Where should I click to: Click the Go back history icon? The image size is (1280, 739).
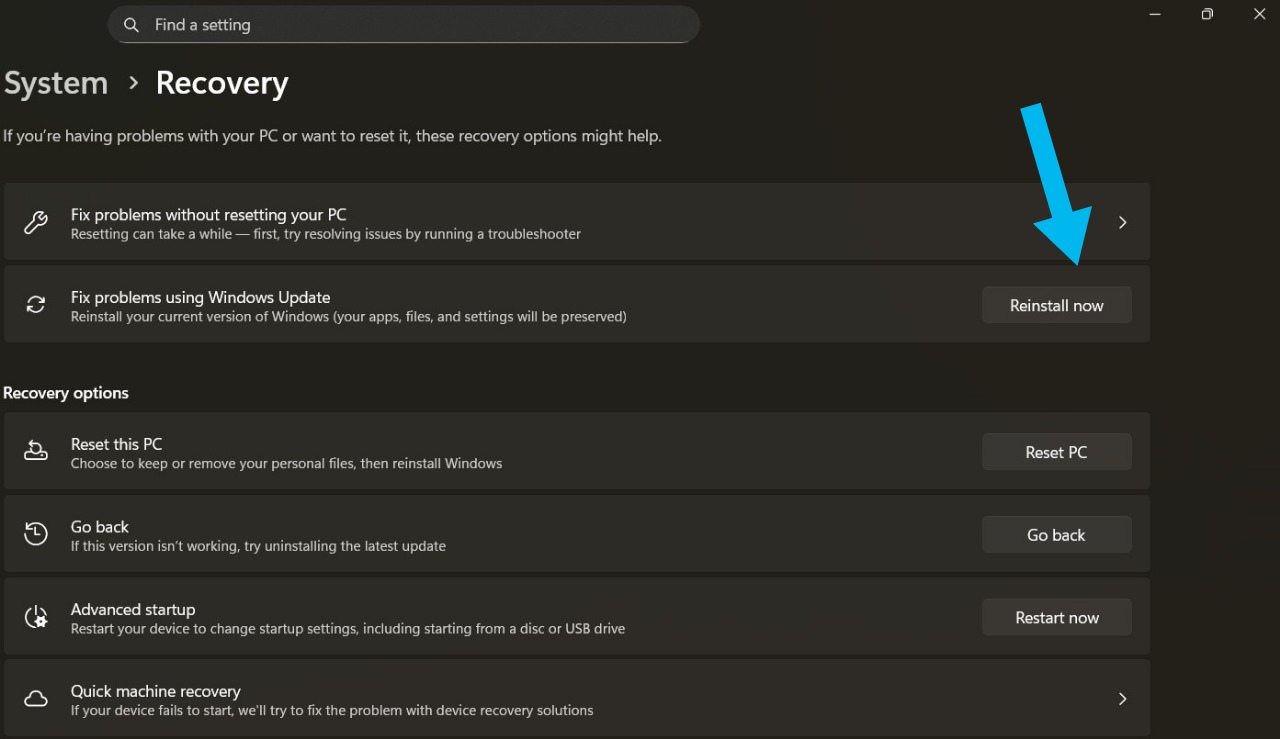point(36,534)
